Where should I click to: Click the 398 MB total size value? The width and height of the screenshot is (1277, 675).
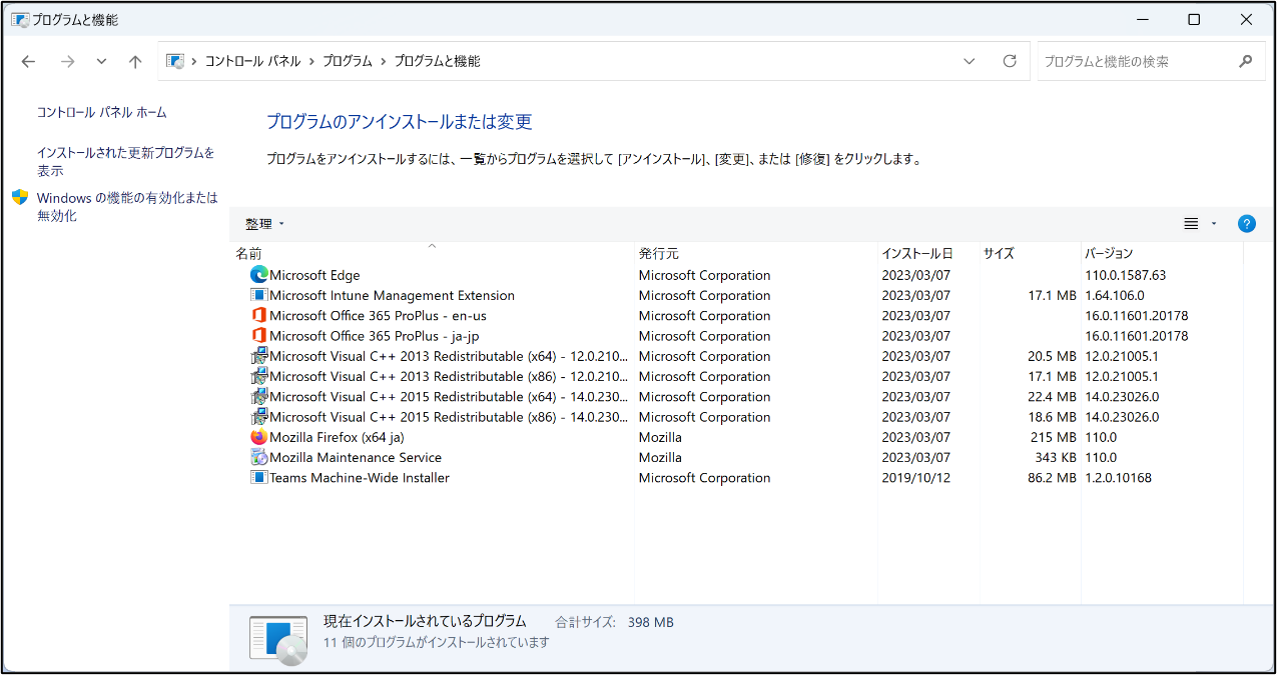pyautogui.click(x=651, y=622)
